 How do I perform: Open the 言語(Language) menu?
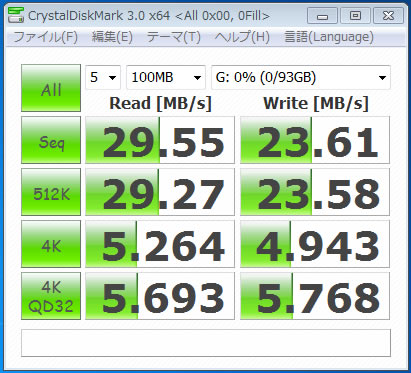click(329, 37)
